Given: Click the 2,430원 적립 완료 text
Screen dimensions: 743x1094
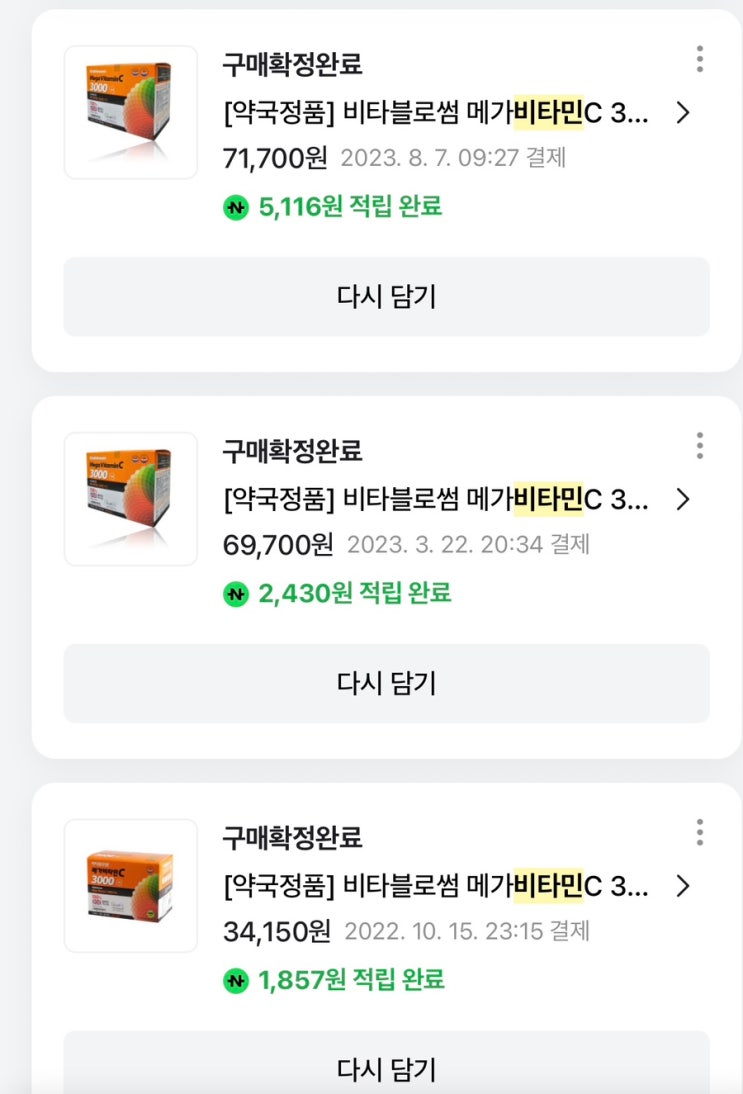Looking at the screenshot, I should [x=354, y=594].
